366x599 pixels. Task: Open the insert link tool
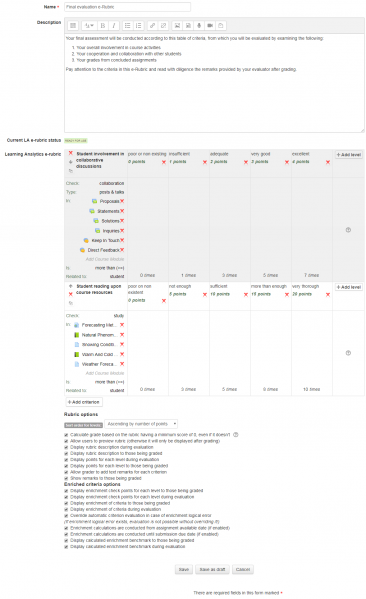[152, 26]
